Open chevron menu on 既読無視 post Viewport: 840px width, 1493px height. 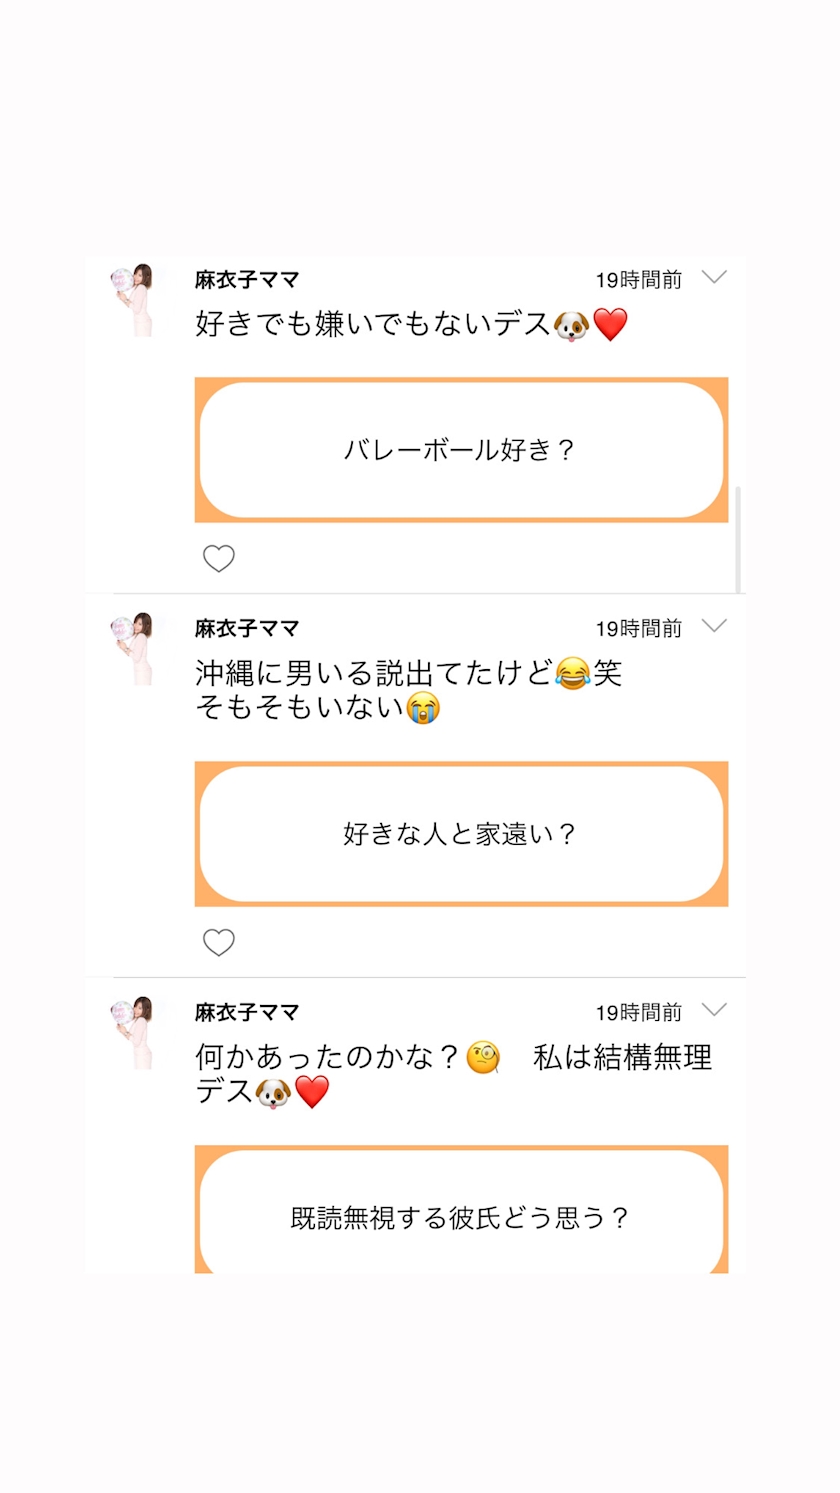pyautogui.click(x=713, y=1009)
